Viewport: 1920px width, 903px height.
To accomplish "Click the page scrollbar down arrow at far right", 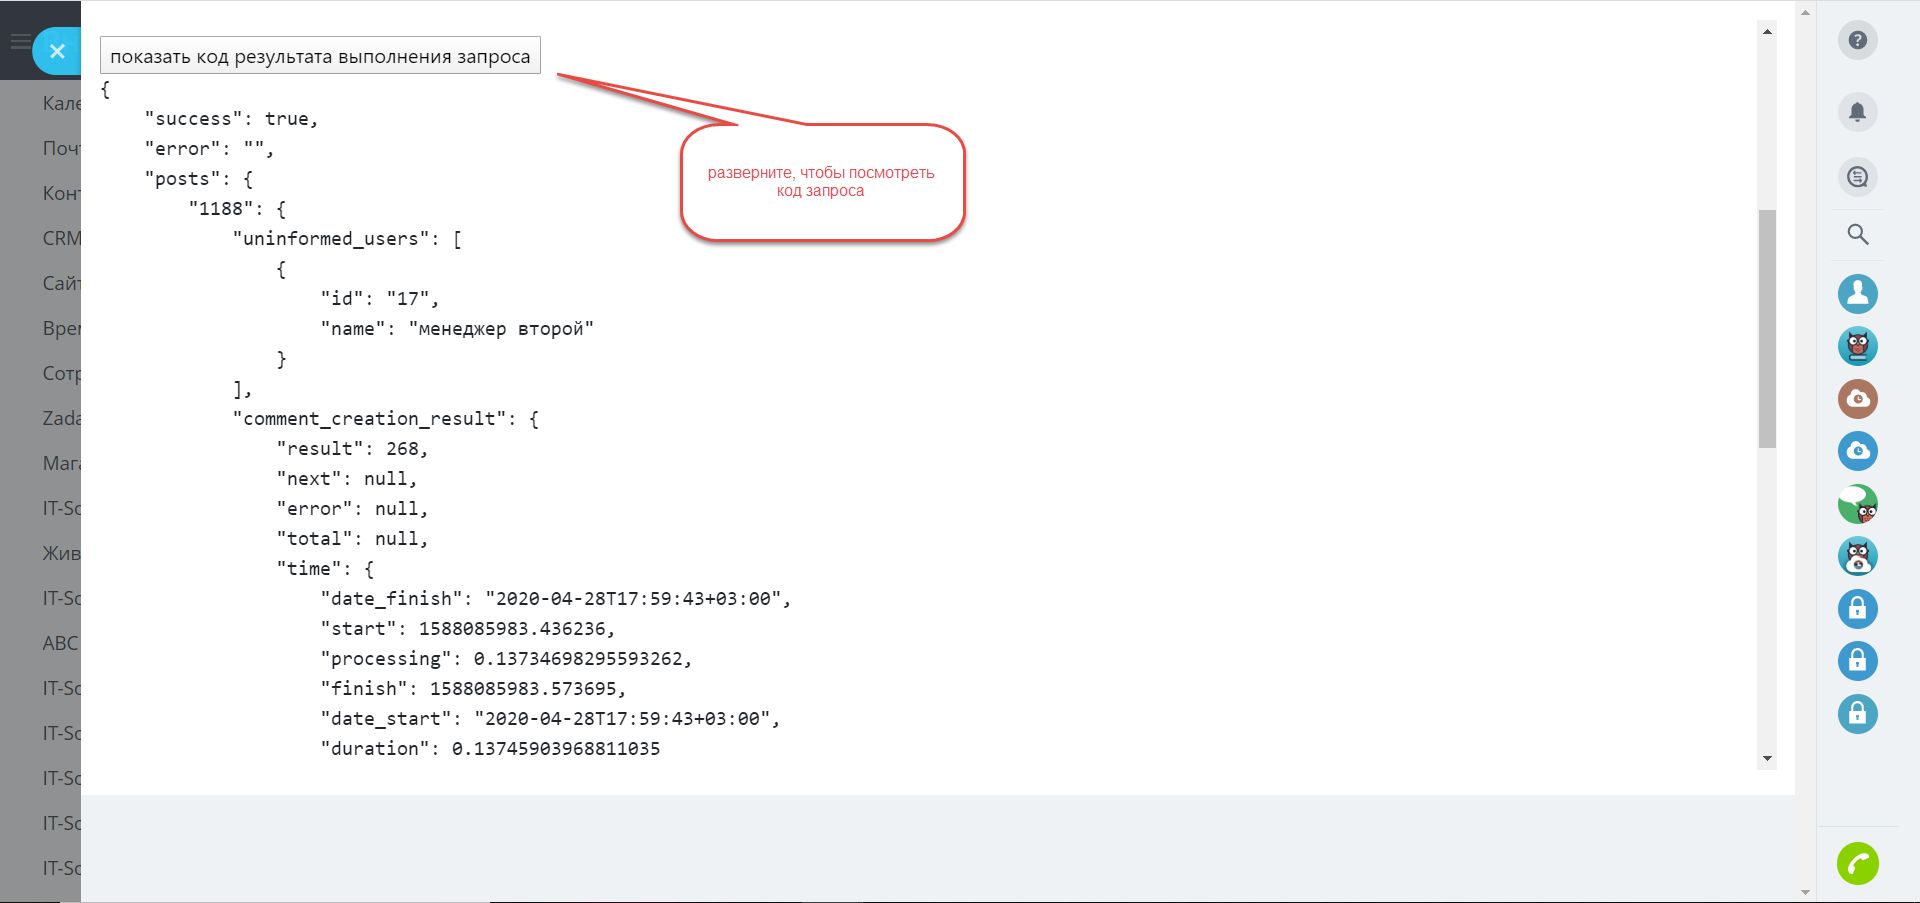I will [x=1805, y=892].
